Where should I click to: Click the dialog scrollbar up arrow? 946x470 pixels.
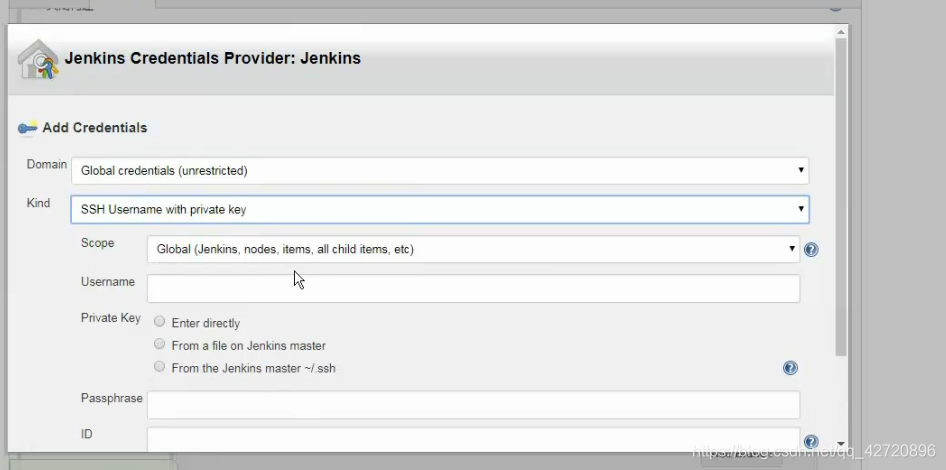tap(841, 31)
